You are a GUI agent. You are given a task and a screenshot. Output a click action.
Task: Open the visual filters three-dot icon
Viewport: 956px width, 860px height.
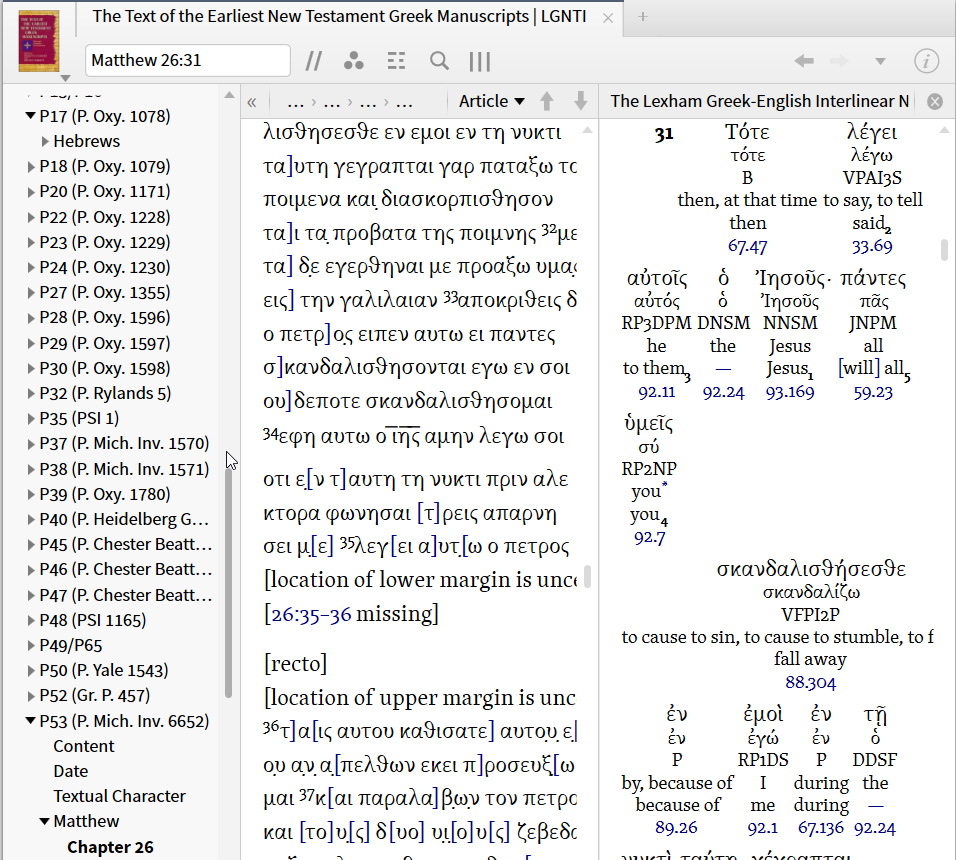pyautogui.click(x=354, y=61)
